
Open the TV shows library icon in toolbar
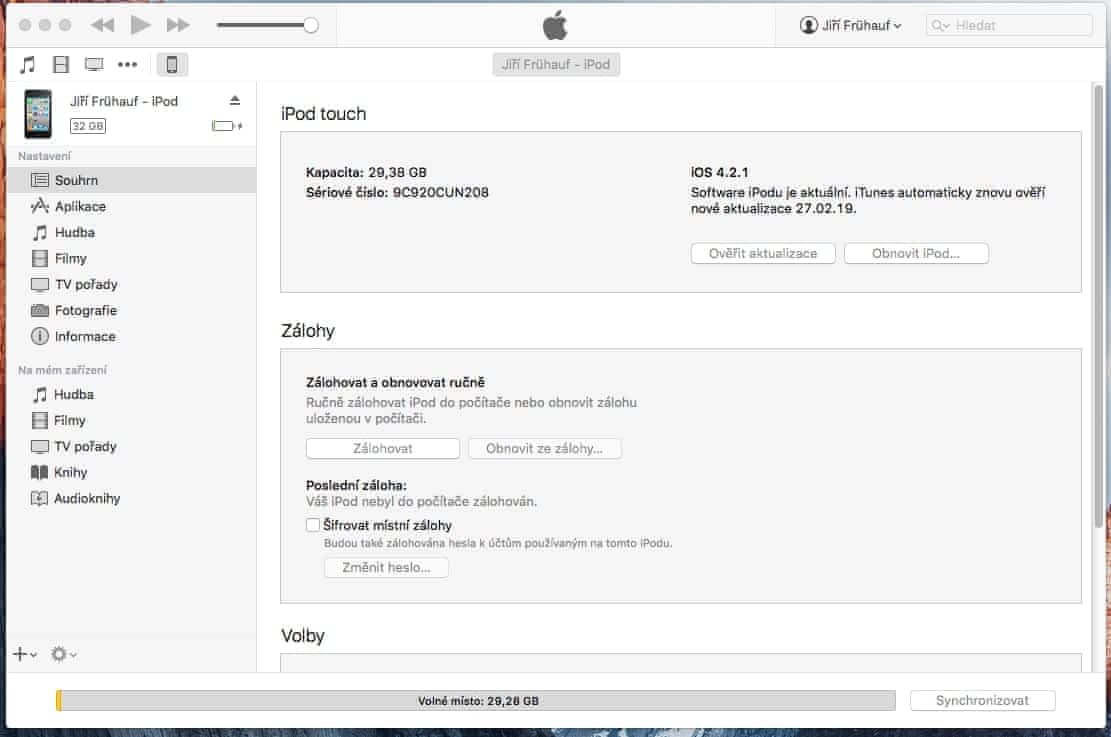(94, 64)
